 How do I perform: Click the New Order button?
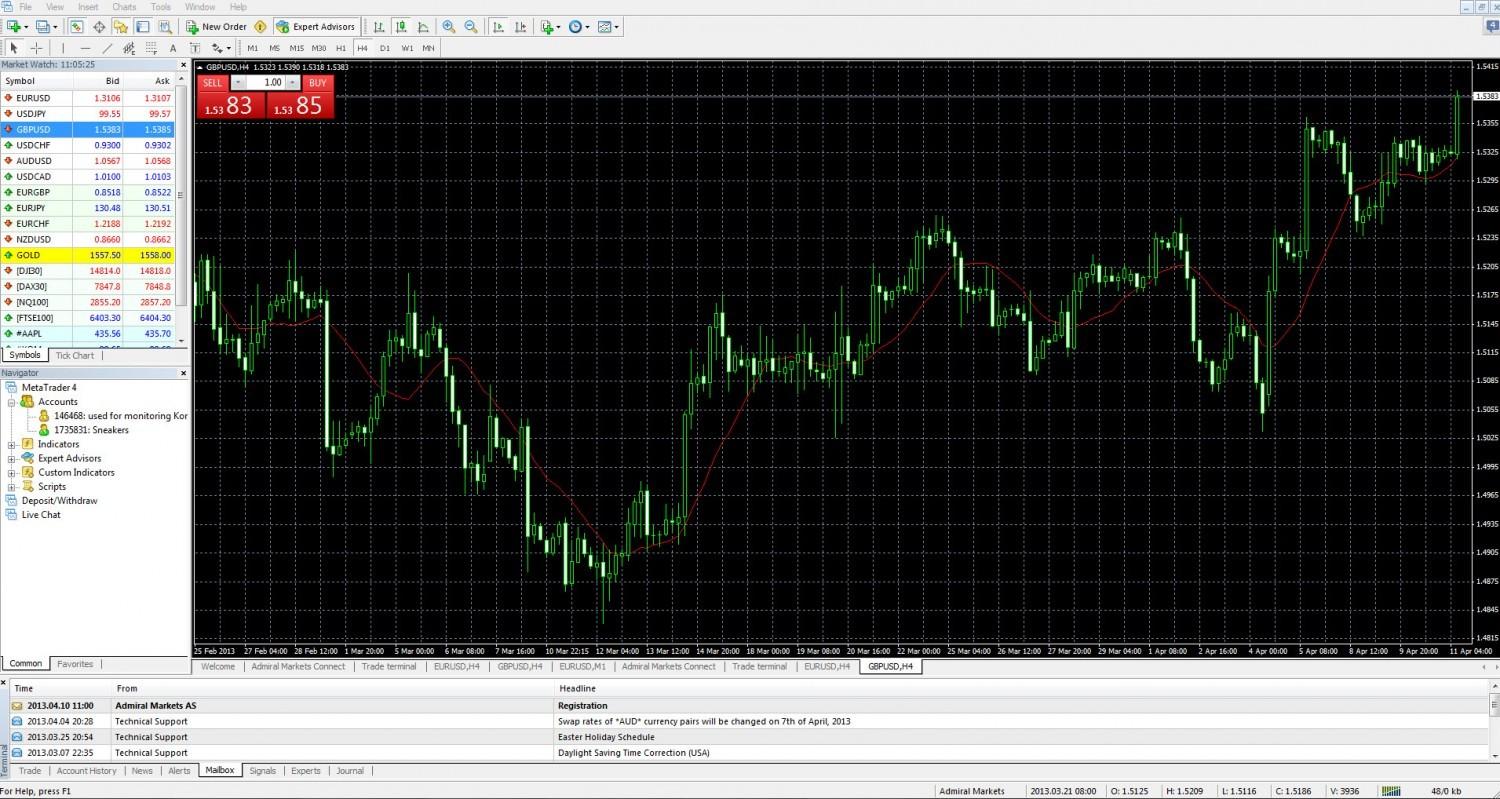(217, 27)
